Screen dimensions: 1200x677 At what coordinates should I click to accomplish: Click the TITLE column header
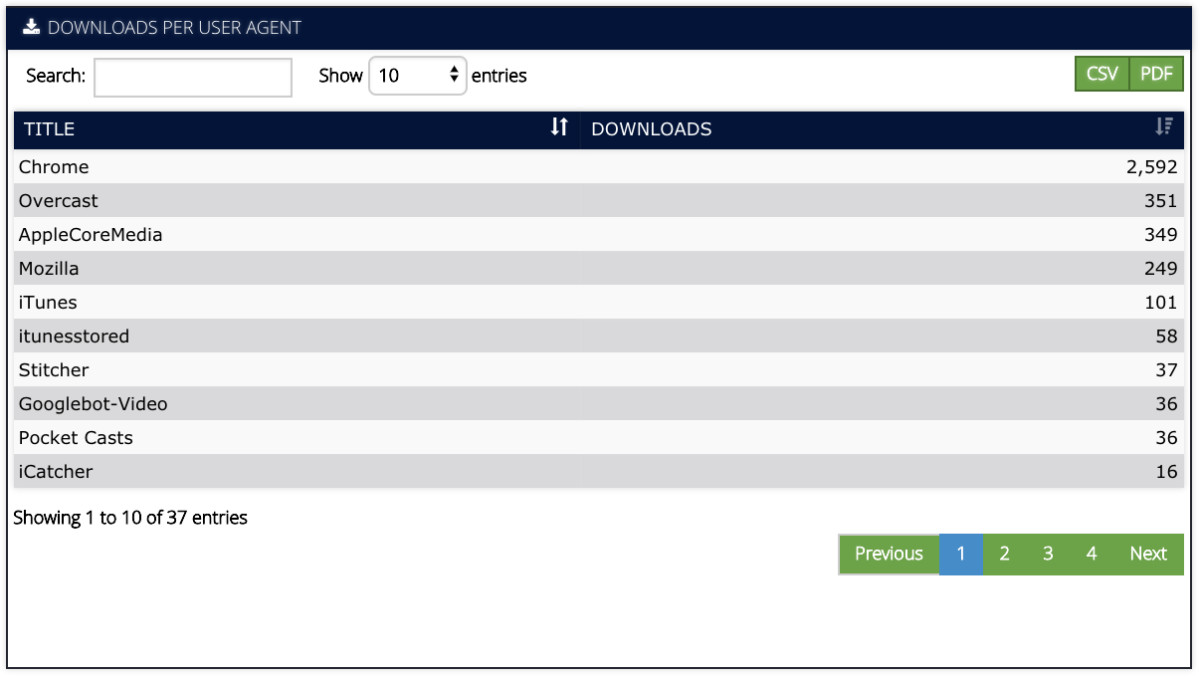point(297,129)
